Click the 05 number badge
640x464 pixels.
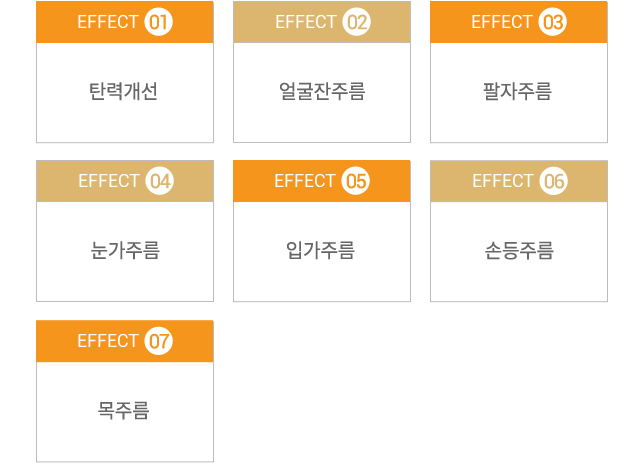(356, 181)
